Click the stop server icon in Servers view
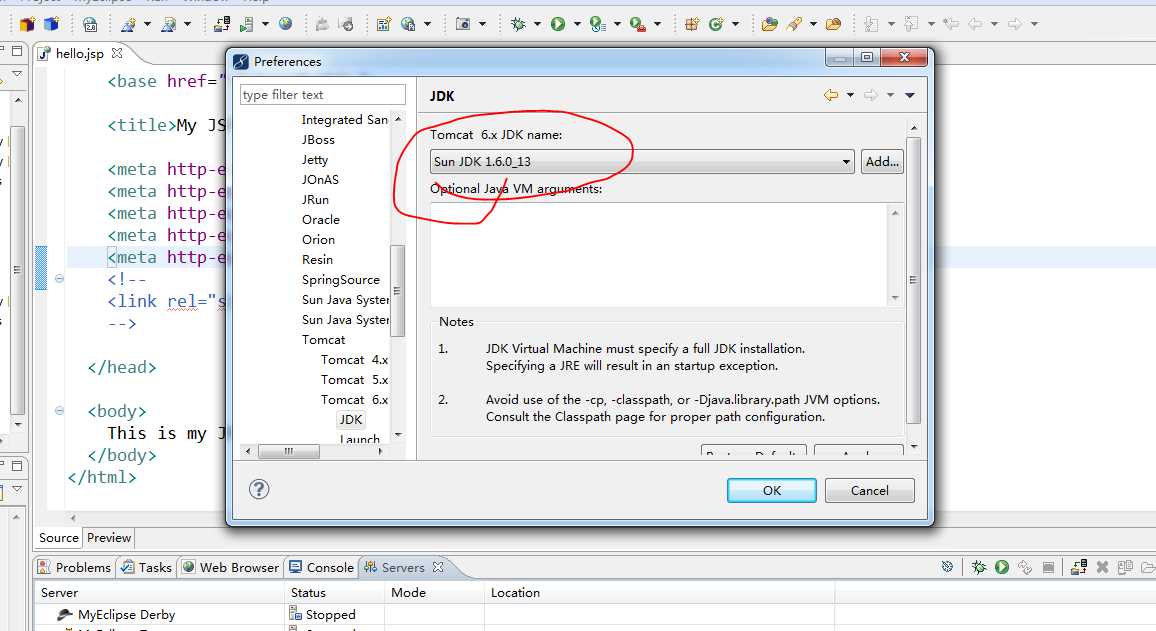 tap(1048, 567)
